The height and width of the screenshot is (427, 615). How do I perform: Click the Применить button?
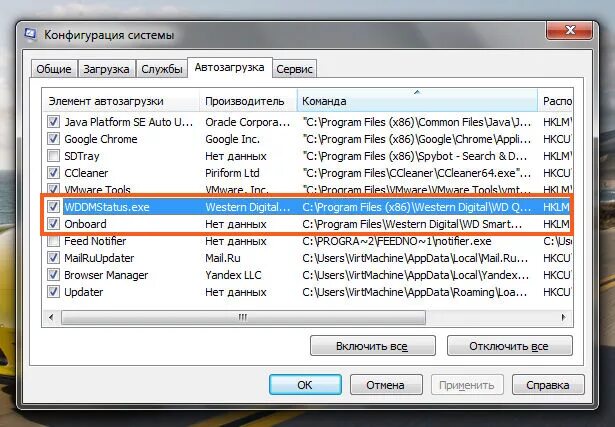[x=467, y=385]
